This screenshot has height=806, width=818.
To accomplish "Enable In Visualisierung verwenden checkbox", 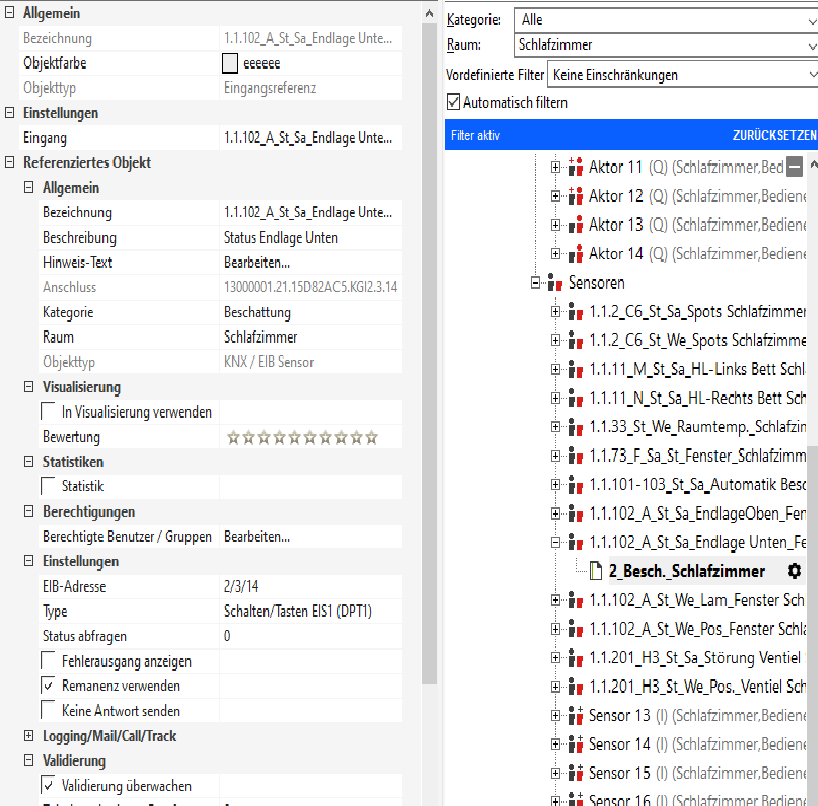I will point(49,411).
